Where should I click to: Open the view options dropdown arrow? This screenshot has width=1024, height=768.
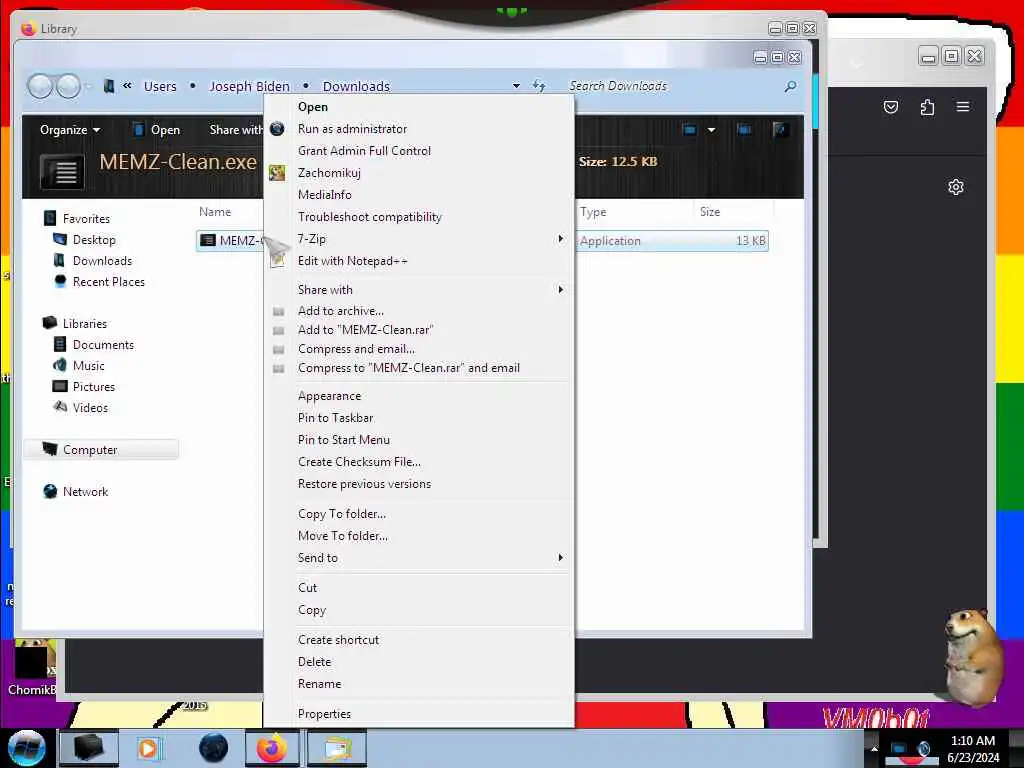pos(711,130)
